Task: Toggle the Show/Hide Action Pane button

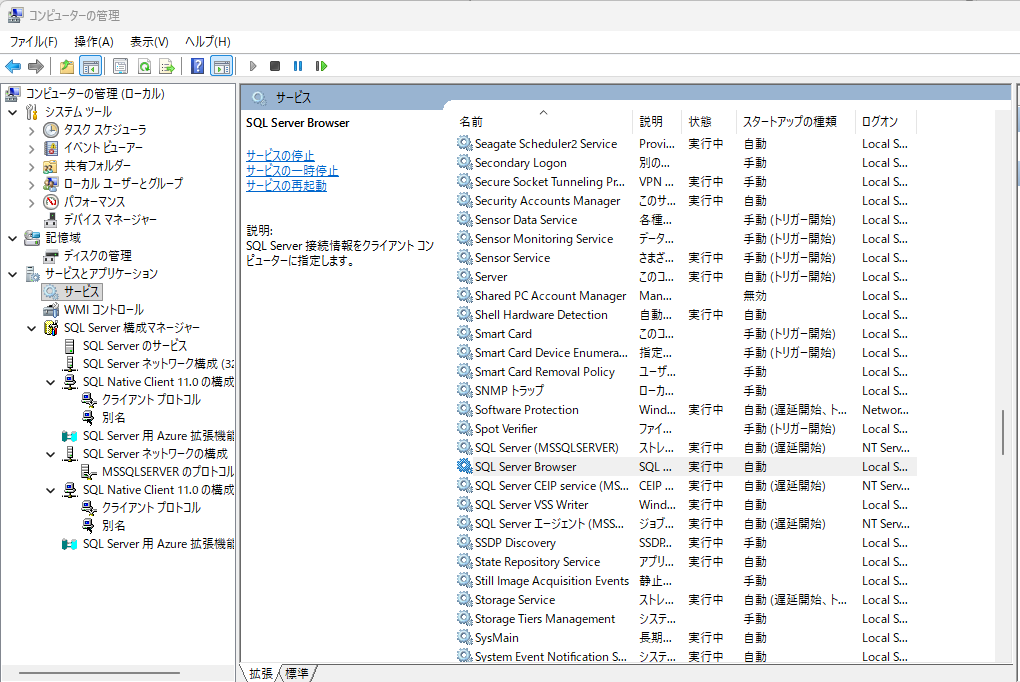Action: [x=221, y=66]
